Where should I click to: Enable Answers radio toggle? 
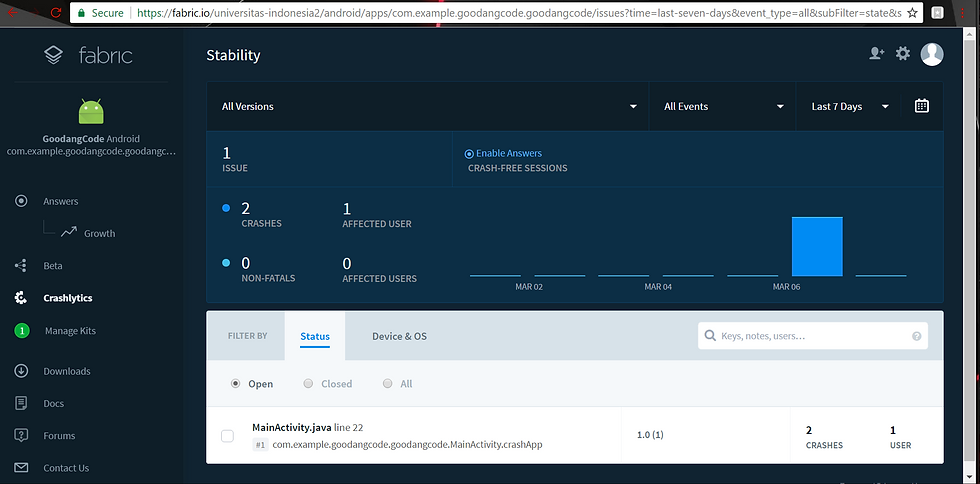469,154
